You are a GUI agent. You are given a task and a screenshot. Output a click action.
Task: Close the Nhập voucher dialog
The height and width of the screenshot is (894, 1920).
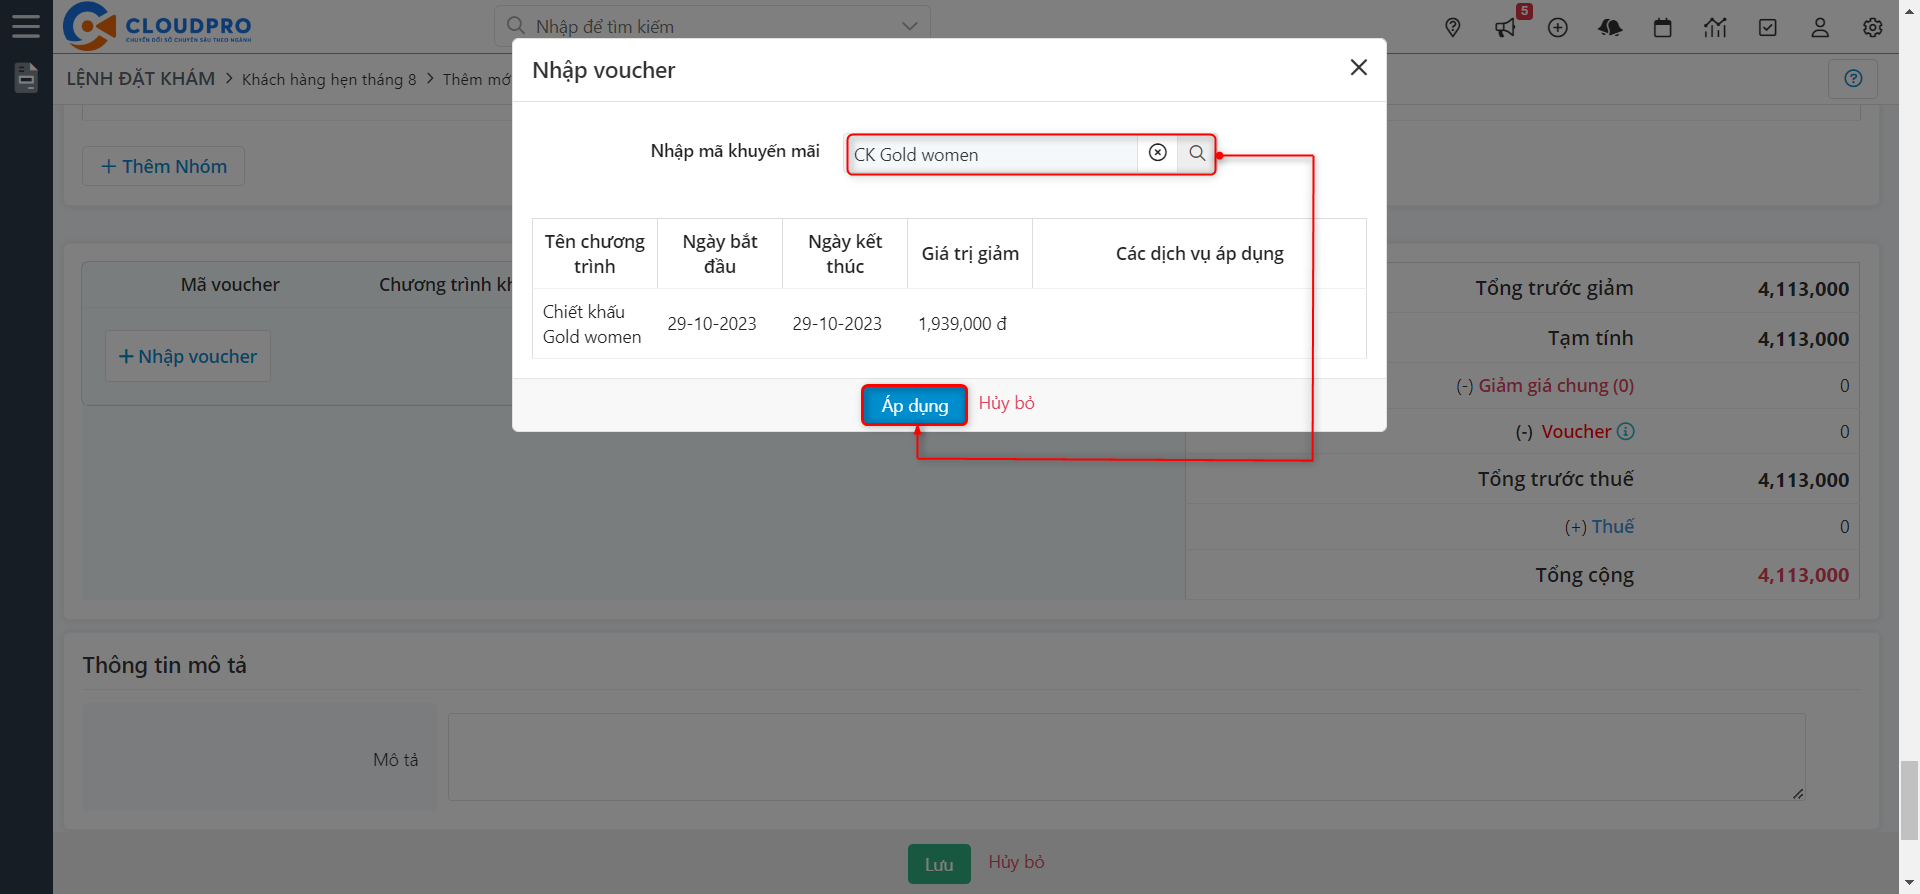(x=1358, y=67)
